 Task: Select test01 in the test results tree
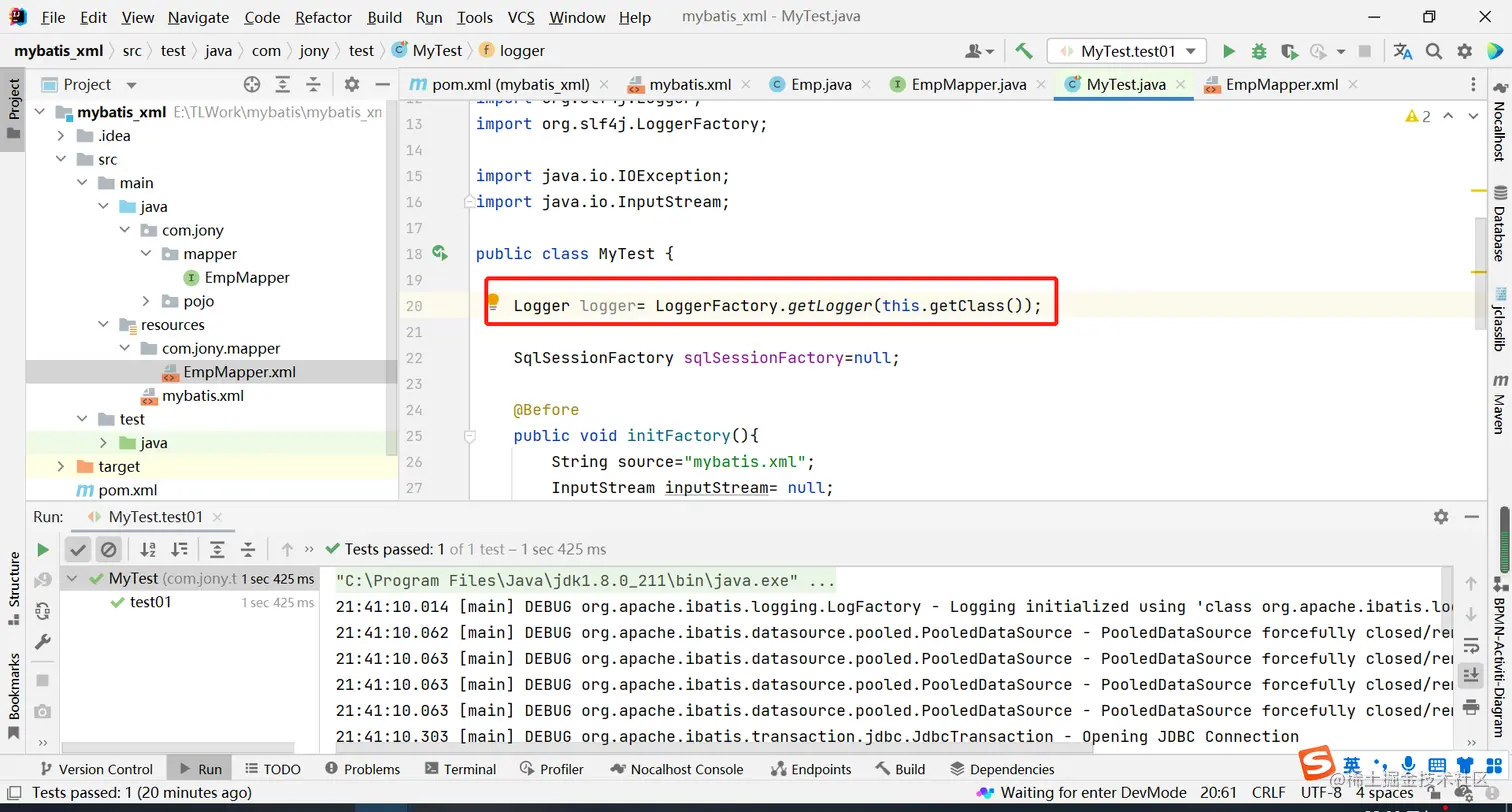(151, 602)
